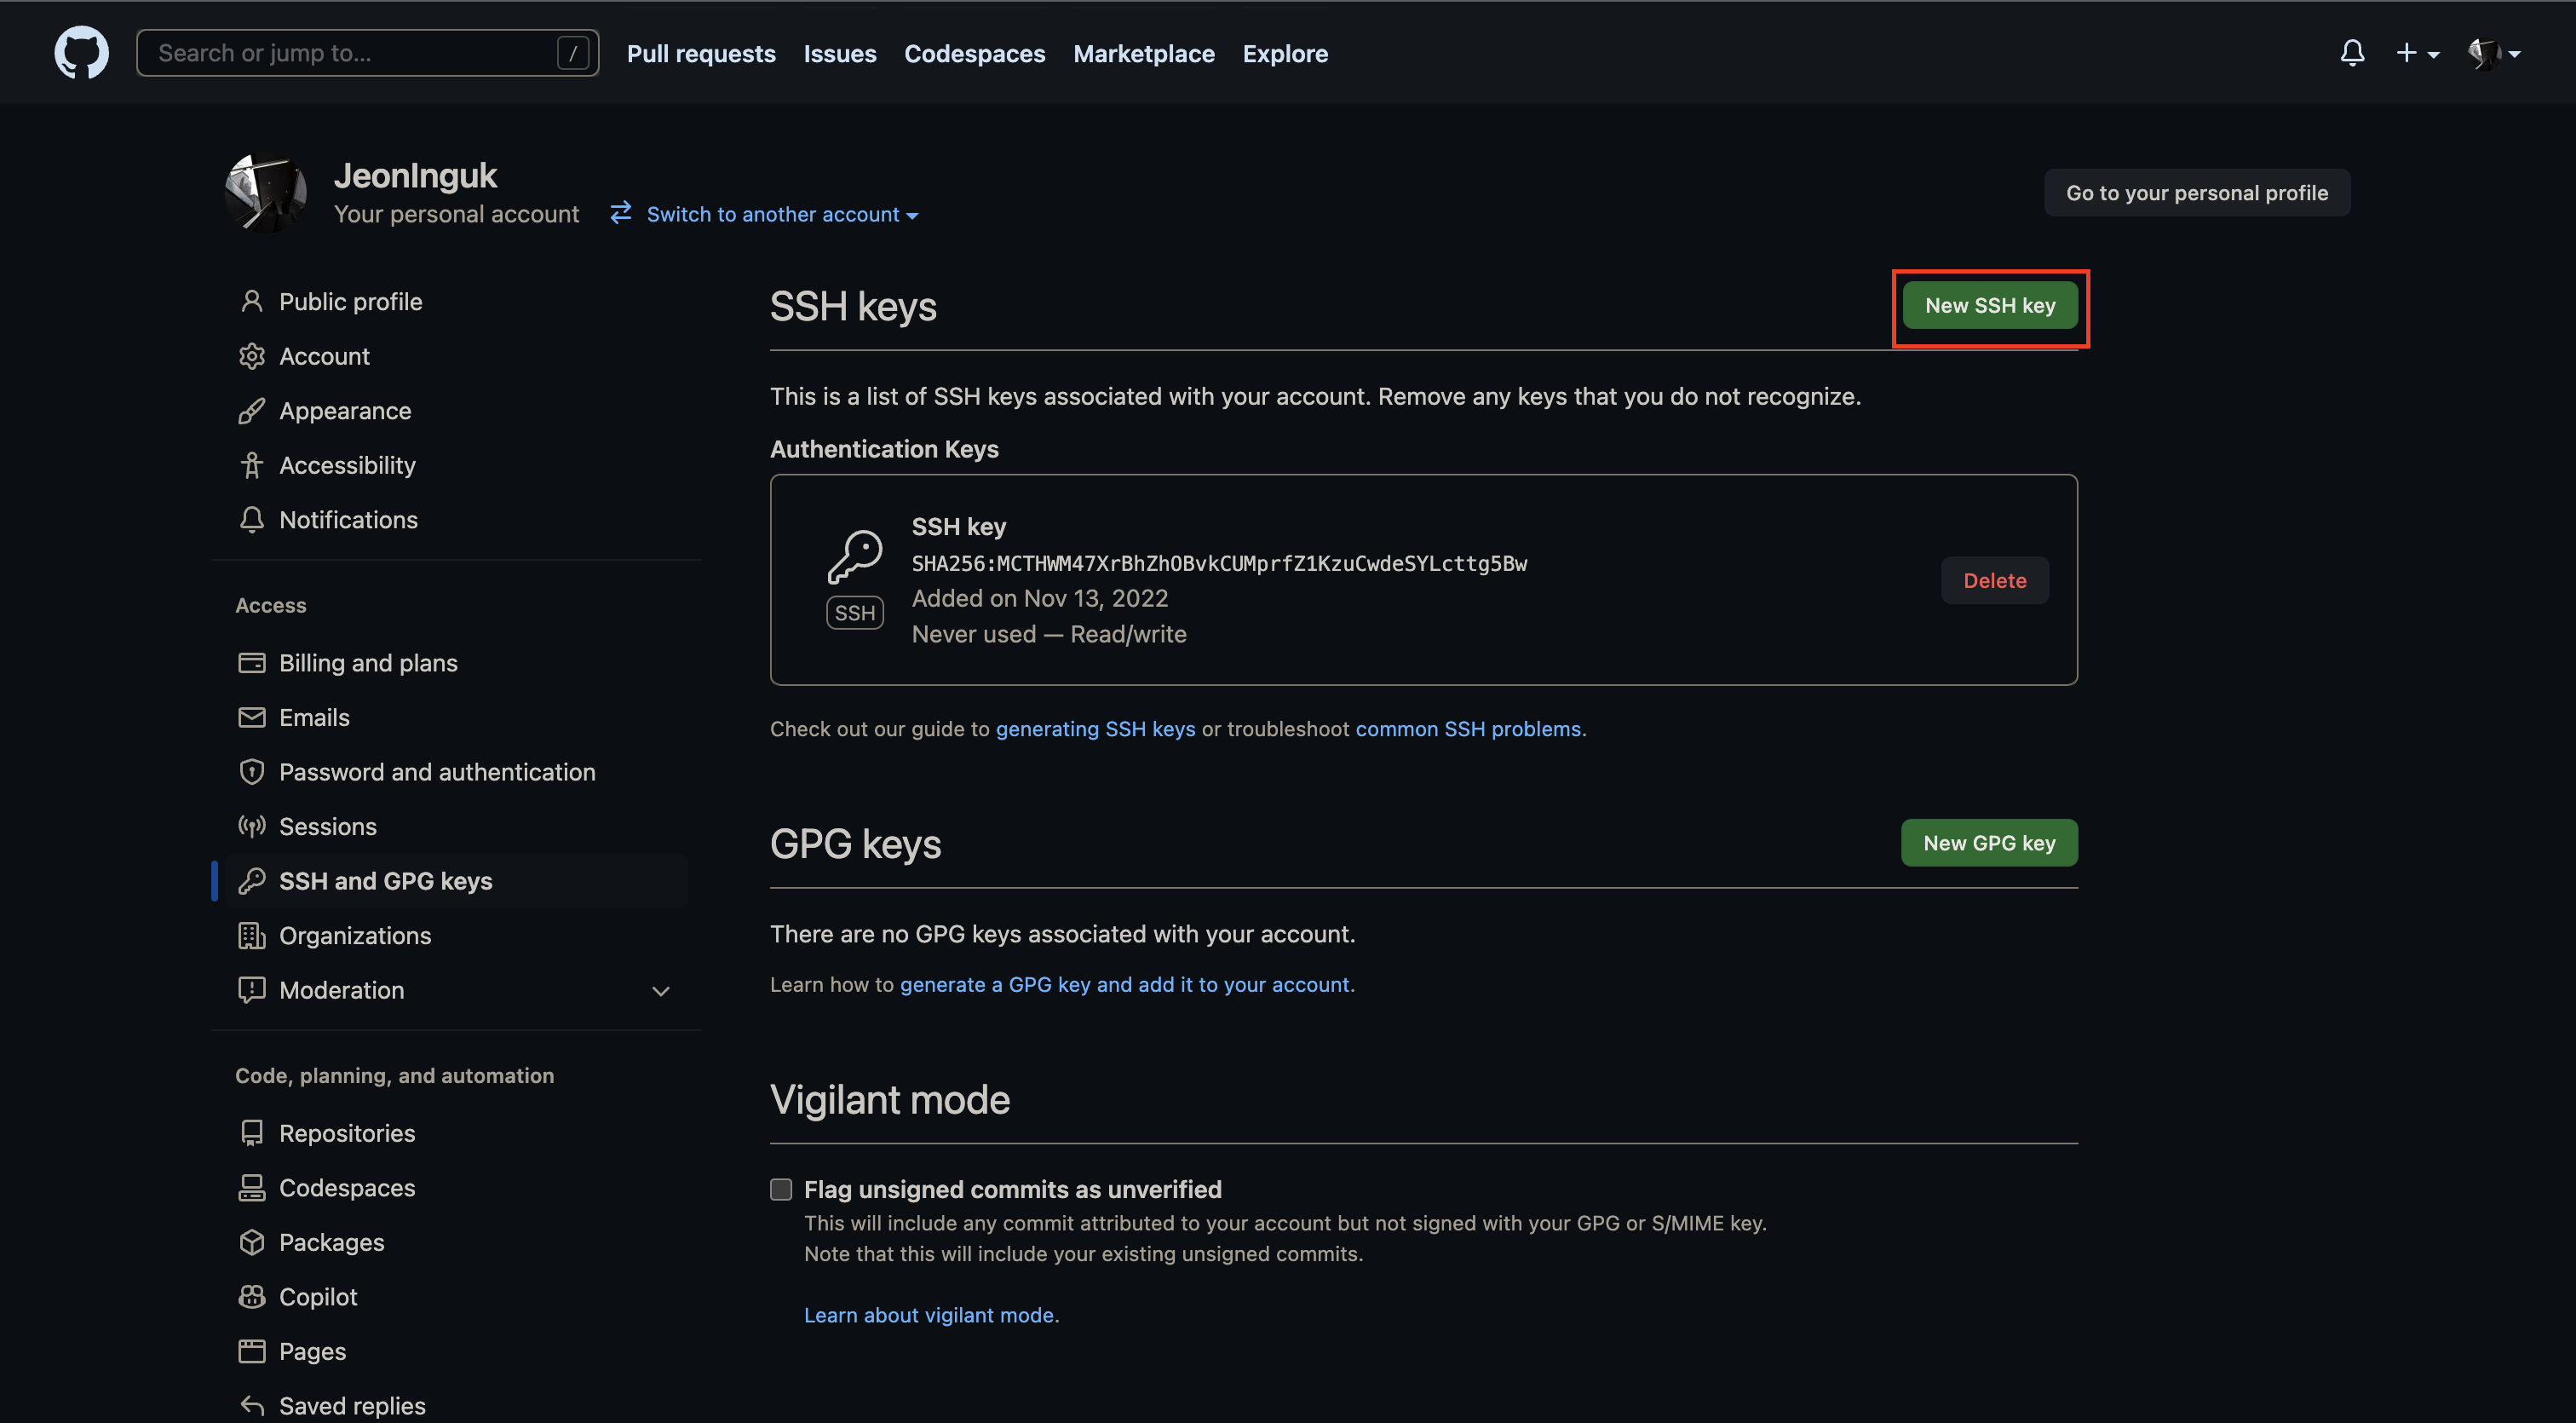Open the generating SSH keys guide link

[x=1095, y=729]
